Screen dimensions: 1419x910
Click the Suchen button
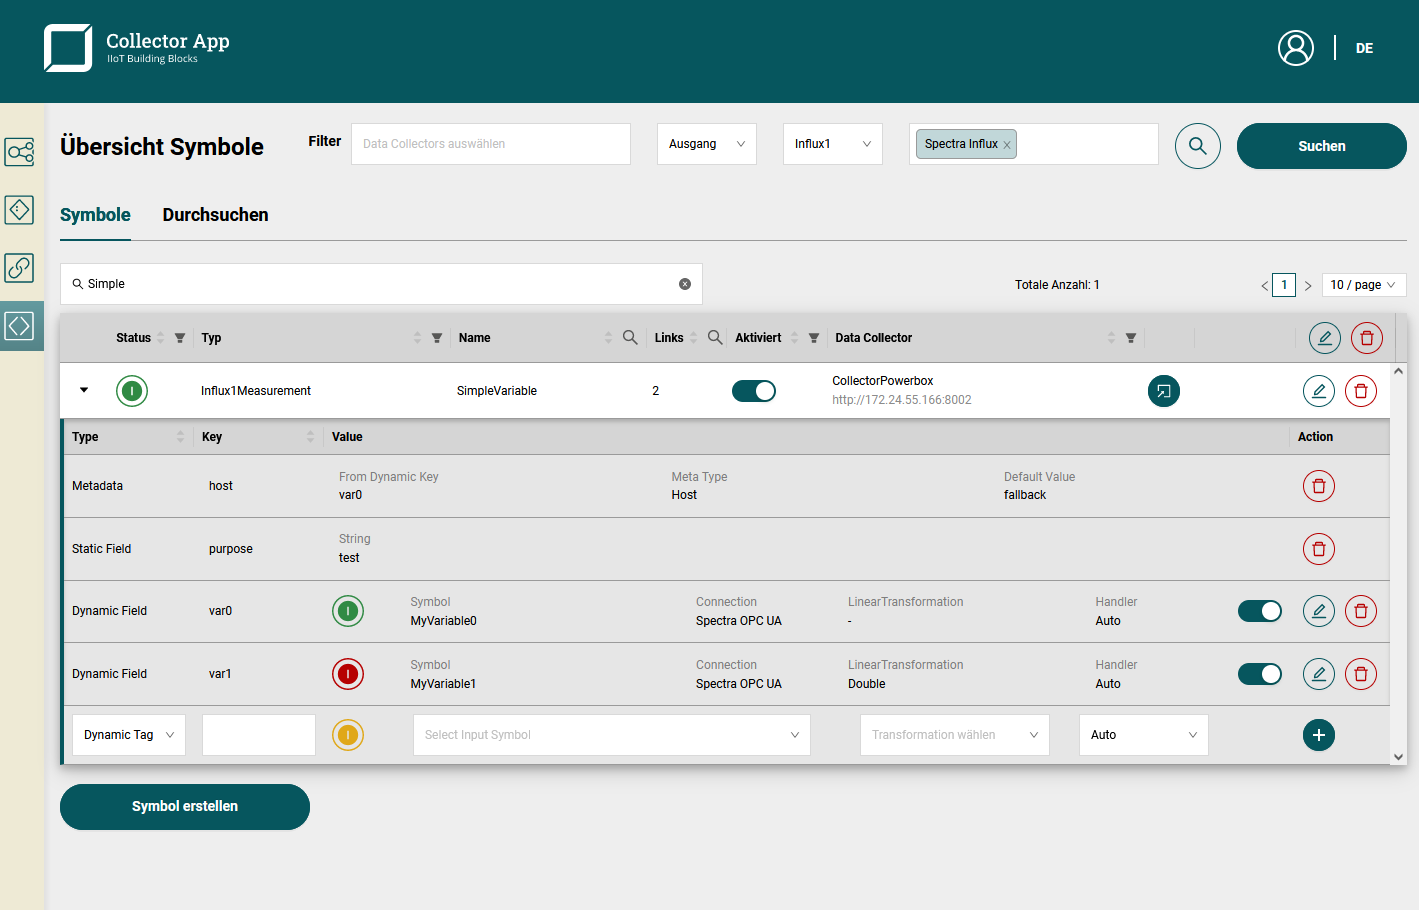pyautogui.click(x=1321, y=146)
